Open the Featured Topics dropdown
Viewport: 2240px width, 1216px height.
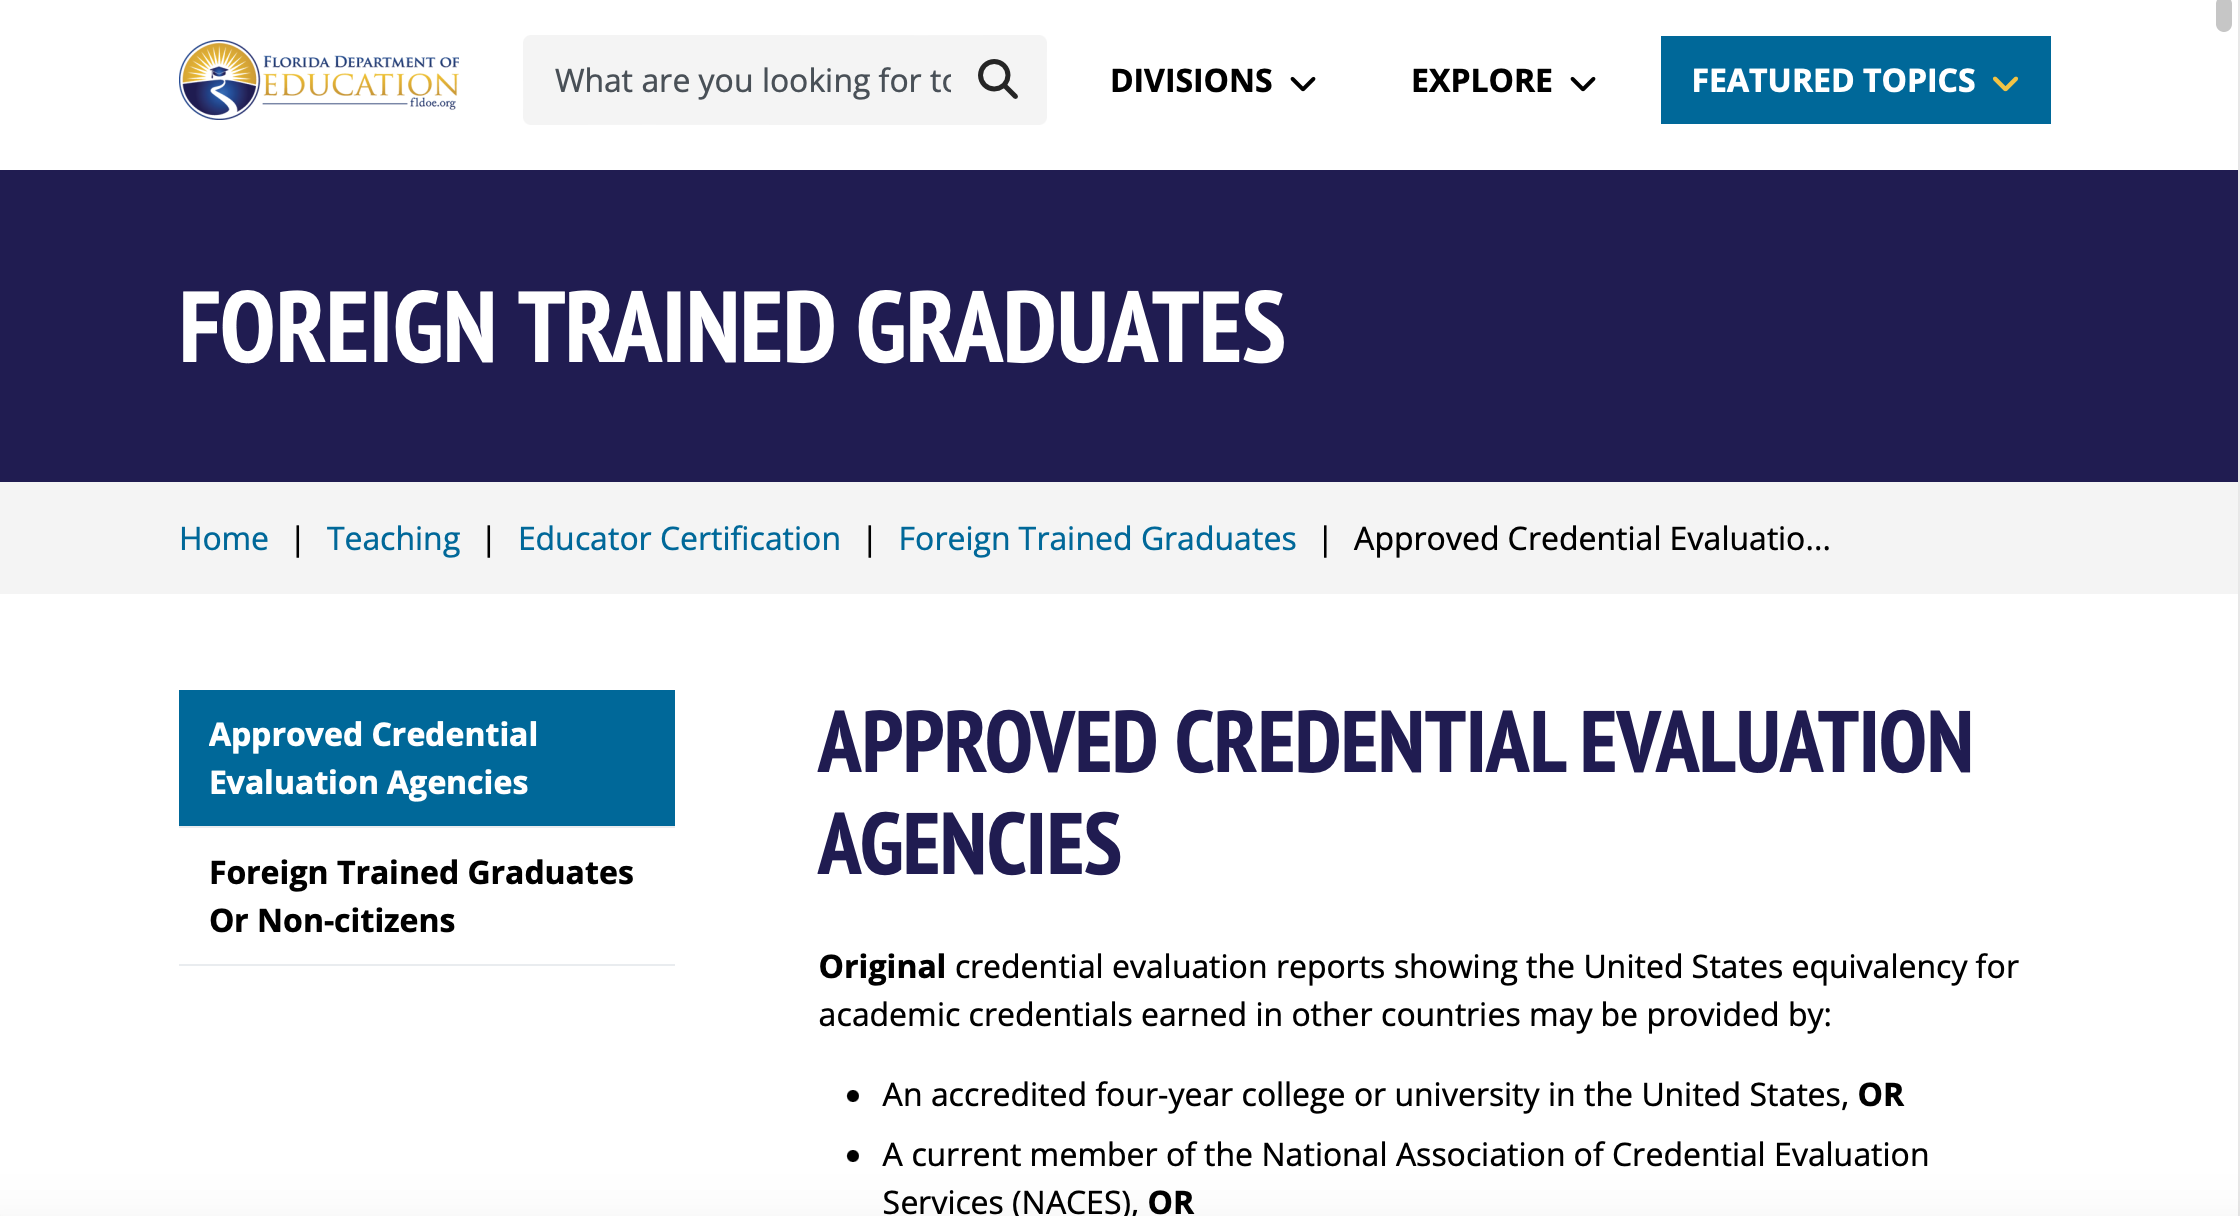coord(1834,80)
